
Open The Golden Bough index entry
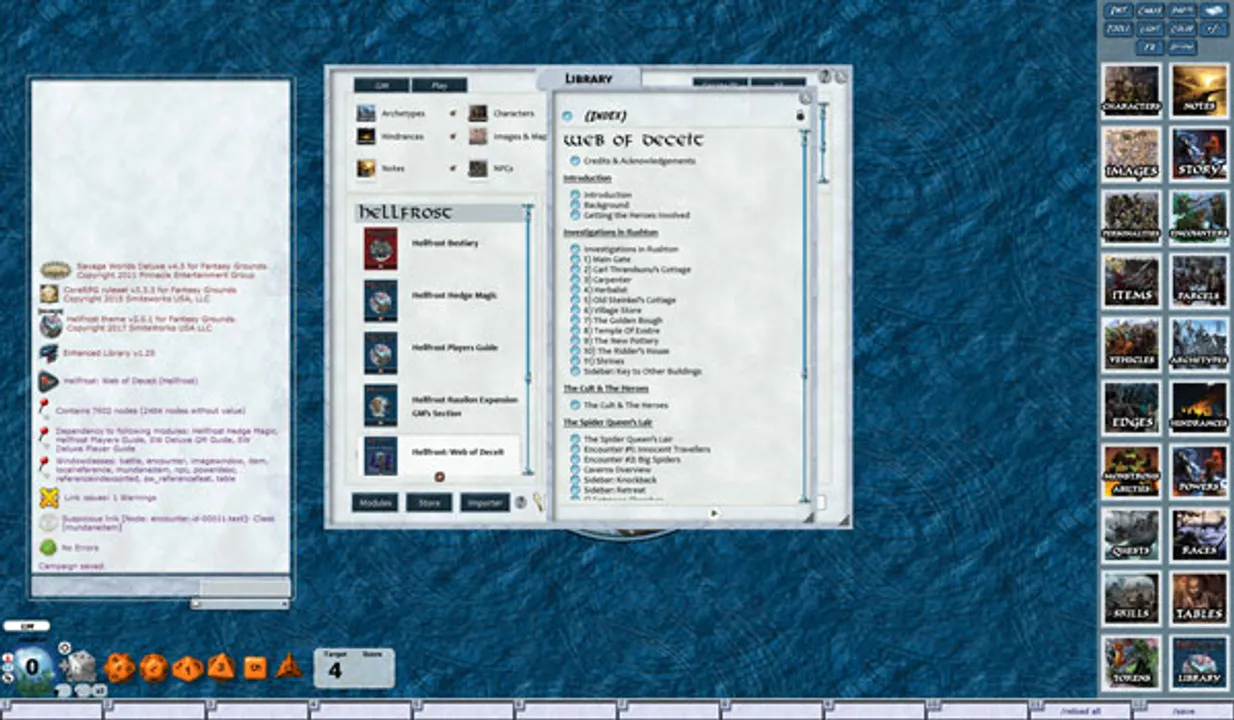click(624, 321)
